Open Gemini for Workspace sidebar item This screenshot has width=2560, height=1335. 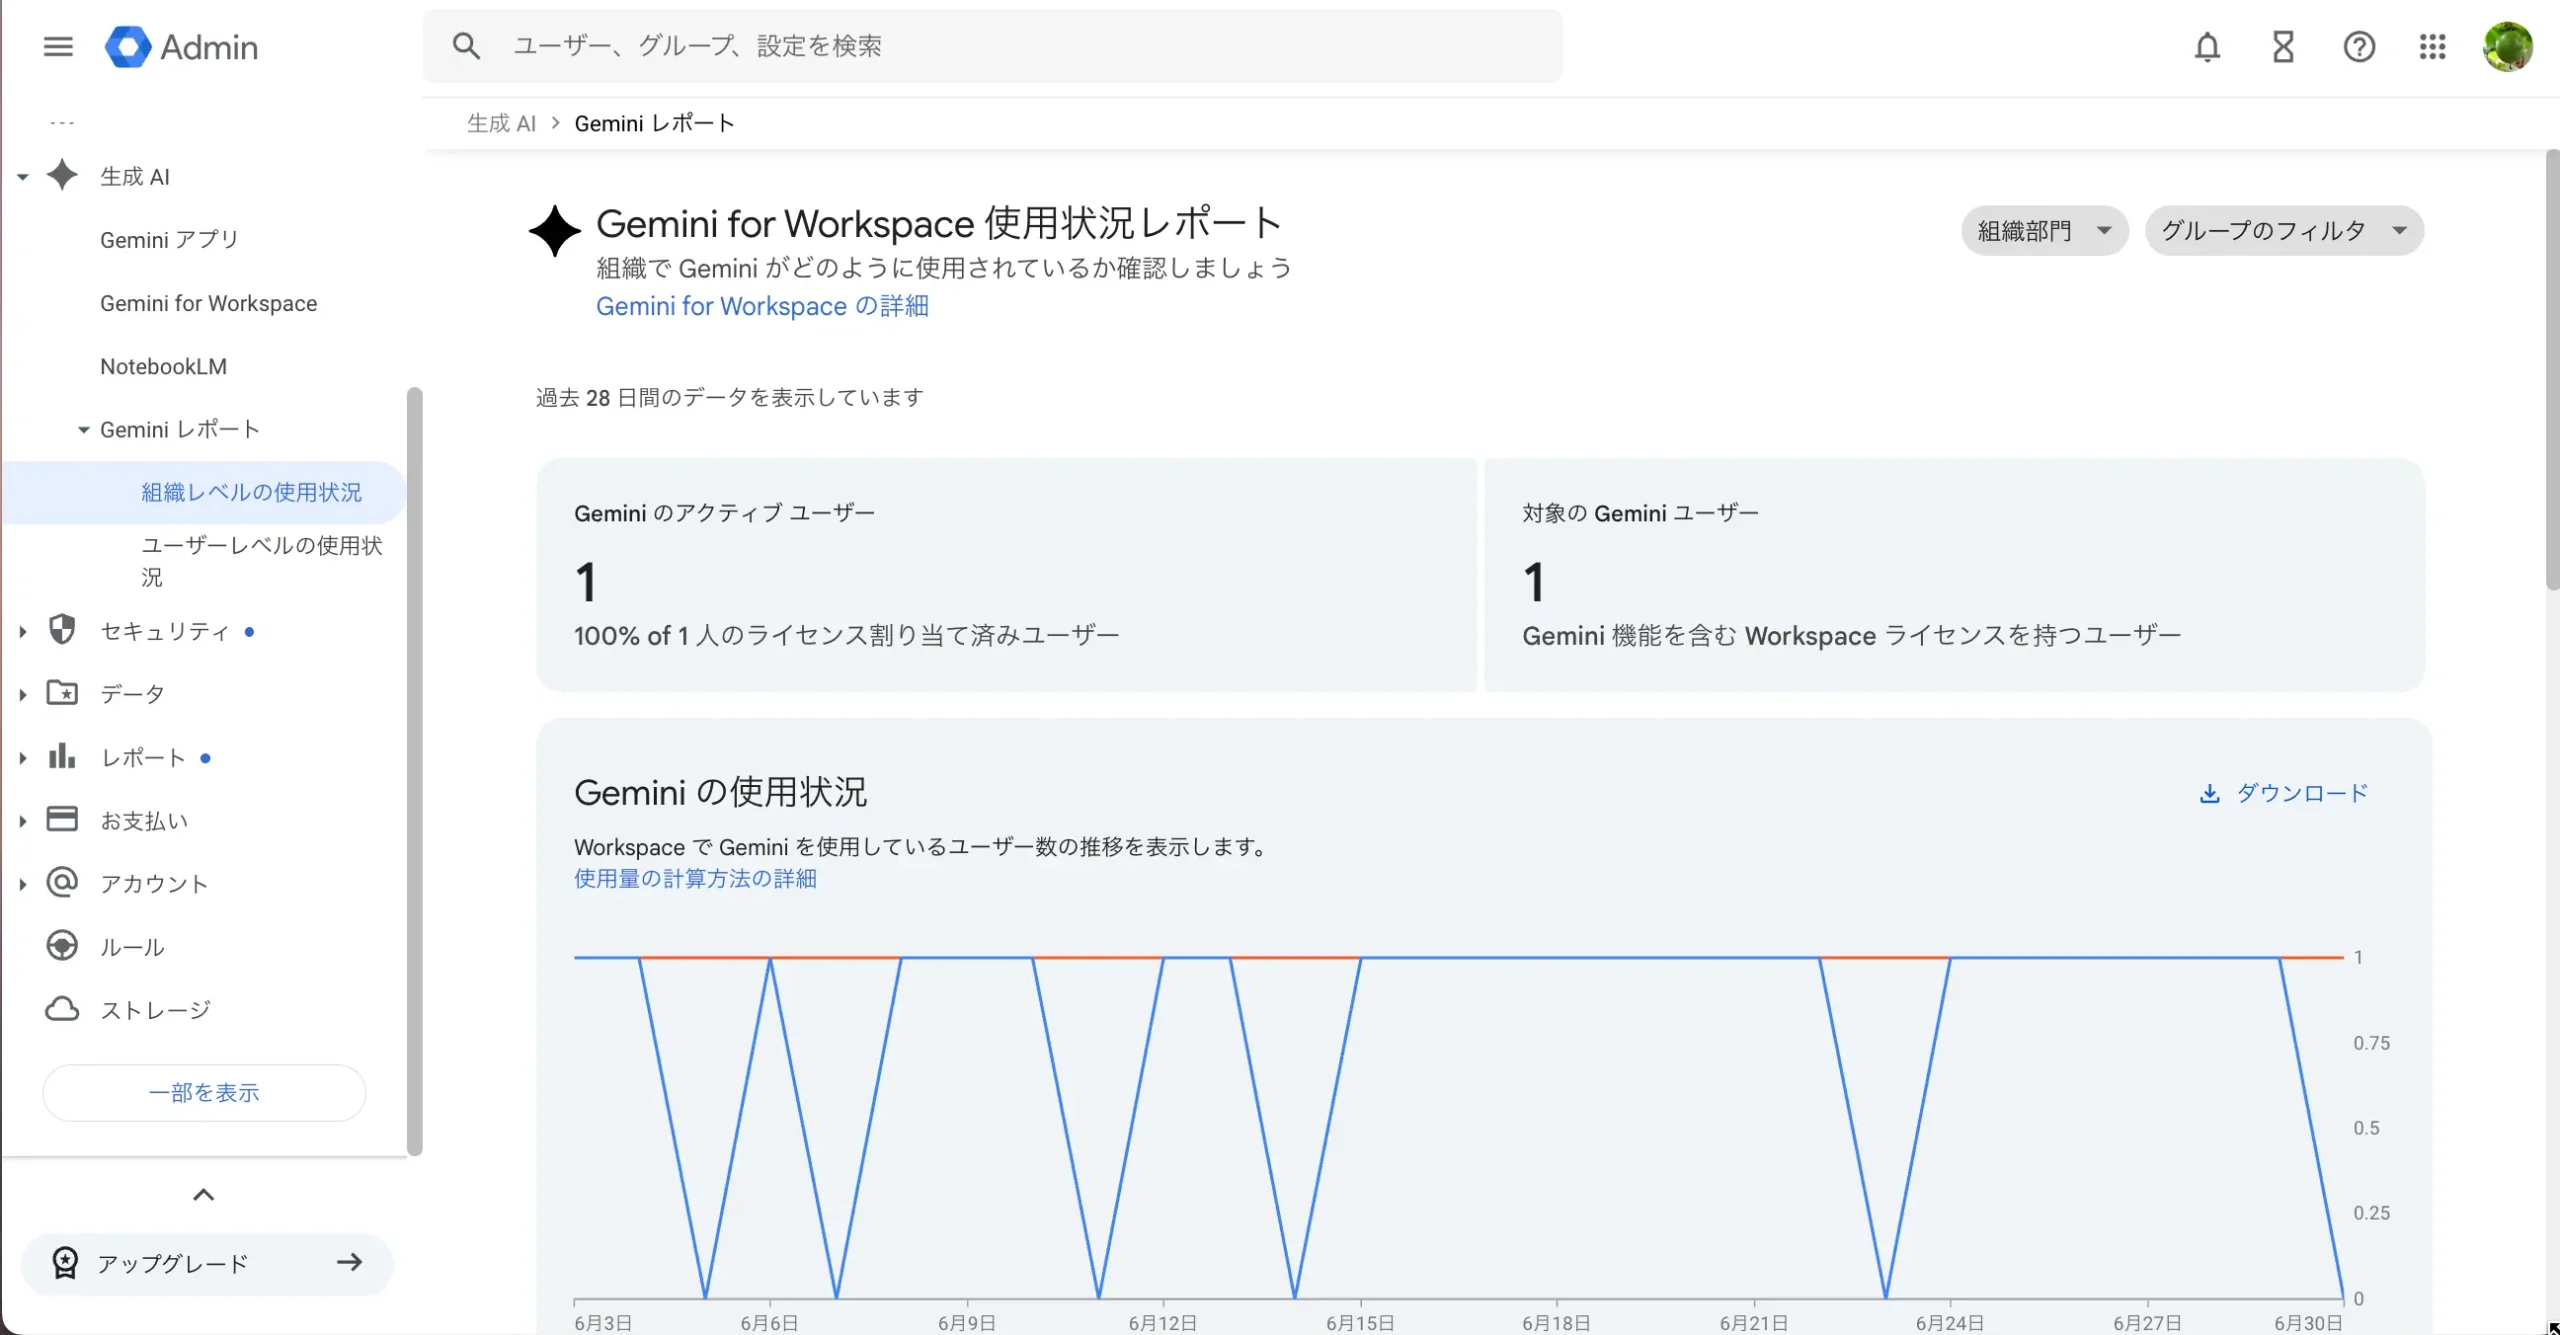(208, 303)
